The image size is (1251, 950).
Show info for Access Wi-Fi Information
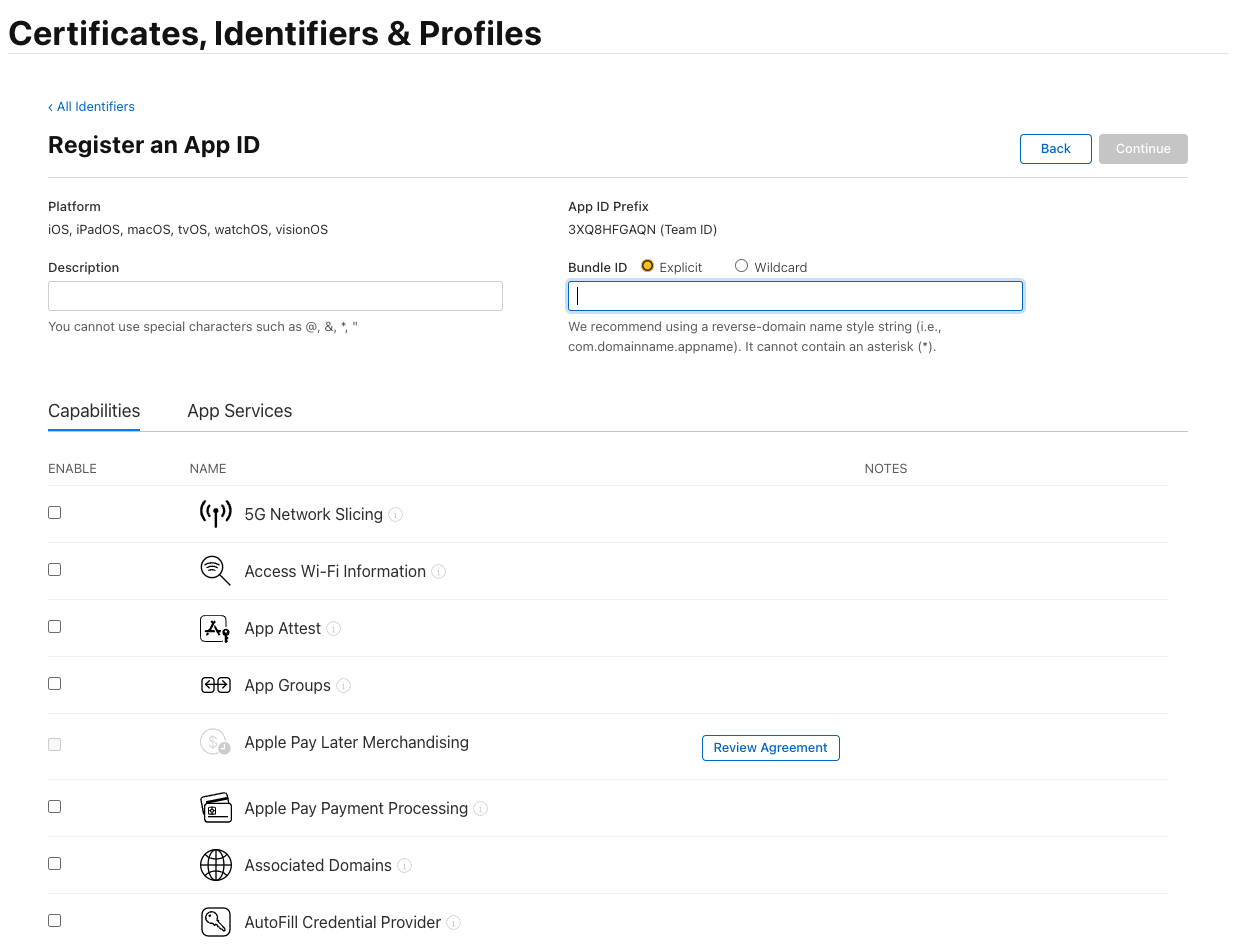click(439, 572)
